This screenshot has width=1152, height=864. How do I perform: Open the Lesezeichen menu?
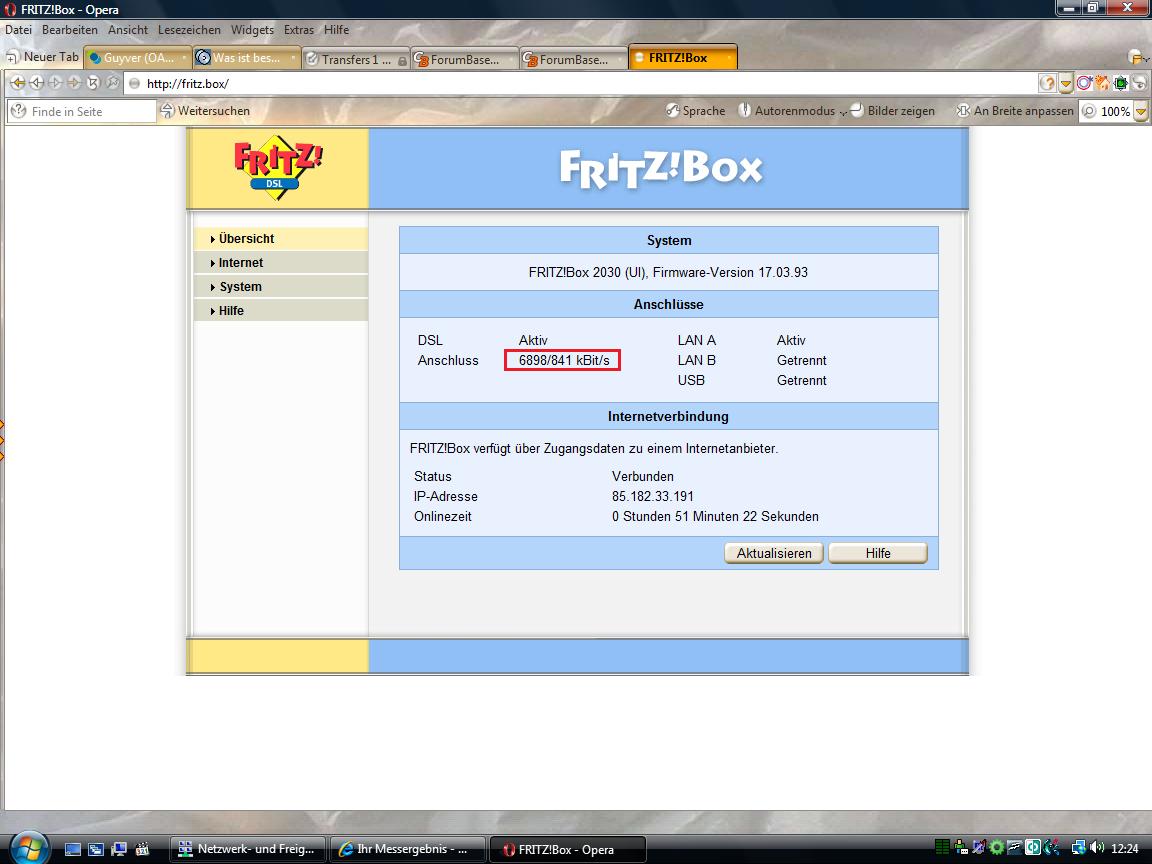pyautogui.click(x=189, y=30)
